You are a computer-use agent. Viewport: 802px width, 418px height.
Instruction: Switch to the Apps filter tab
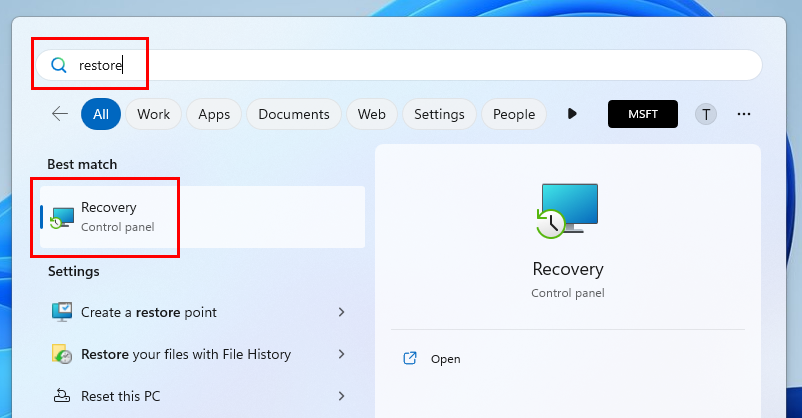[214, 114]
